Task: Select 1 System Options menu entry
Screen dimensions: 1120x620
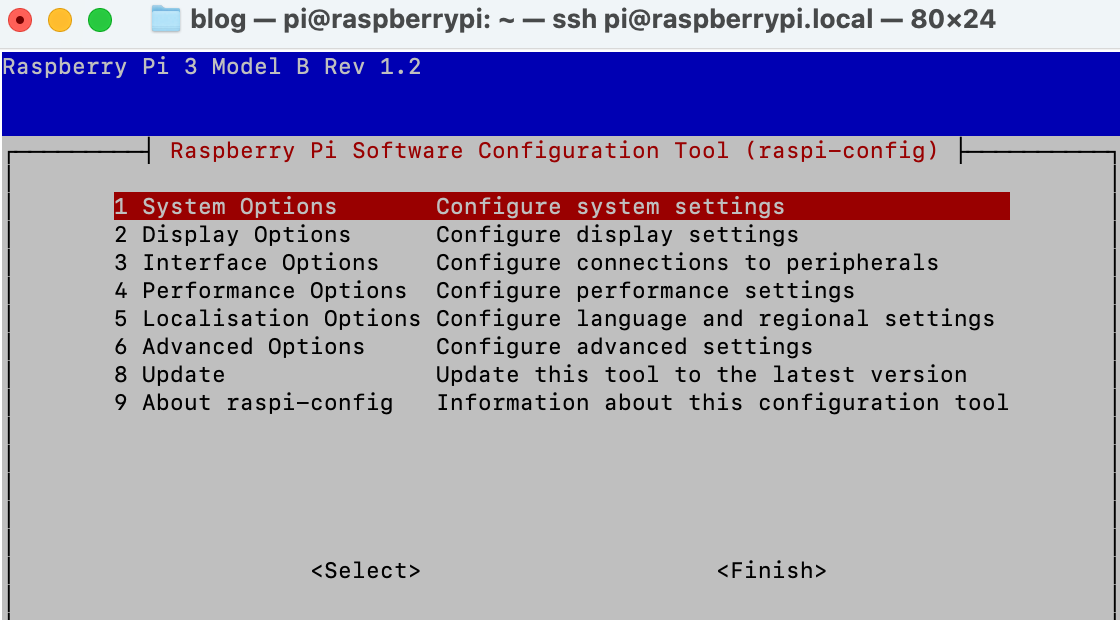Action: 561,206
